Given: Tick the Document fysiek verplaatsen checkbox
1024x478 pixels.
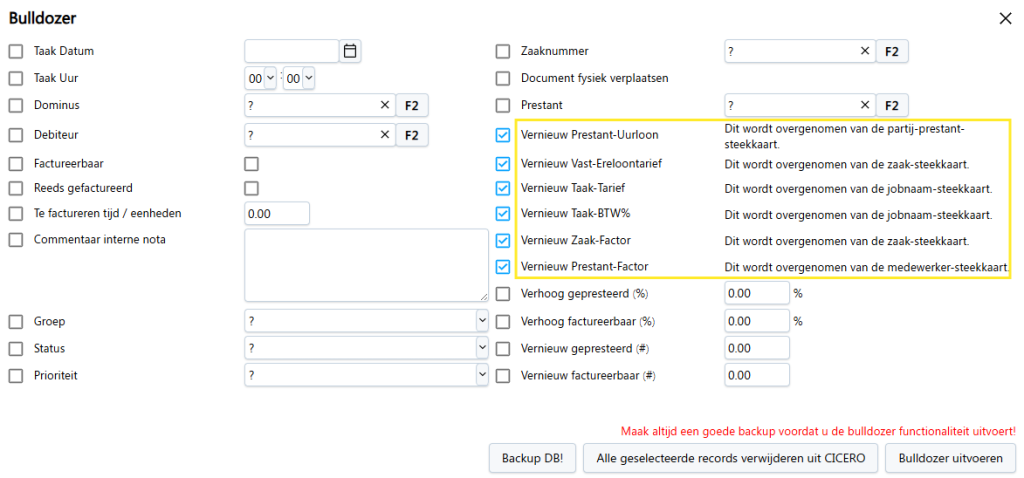Looking at the screenshot, I should tap(503, 78).
